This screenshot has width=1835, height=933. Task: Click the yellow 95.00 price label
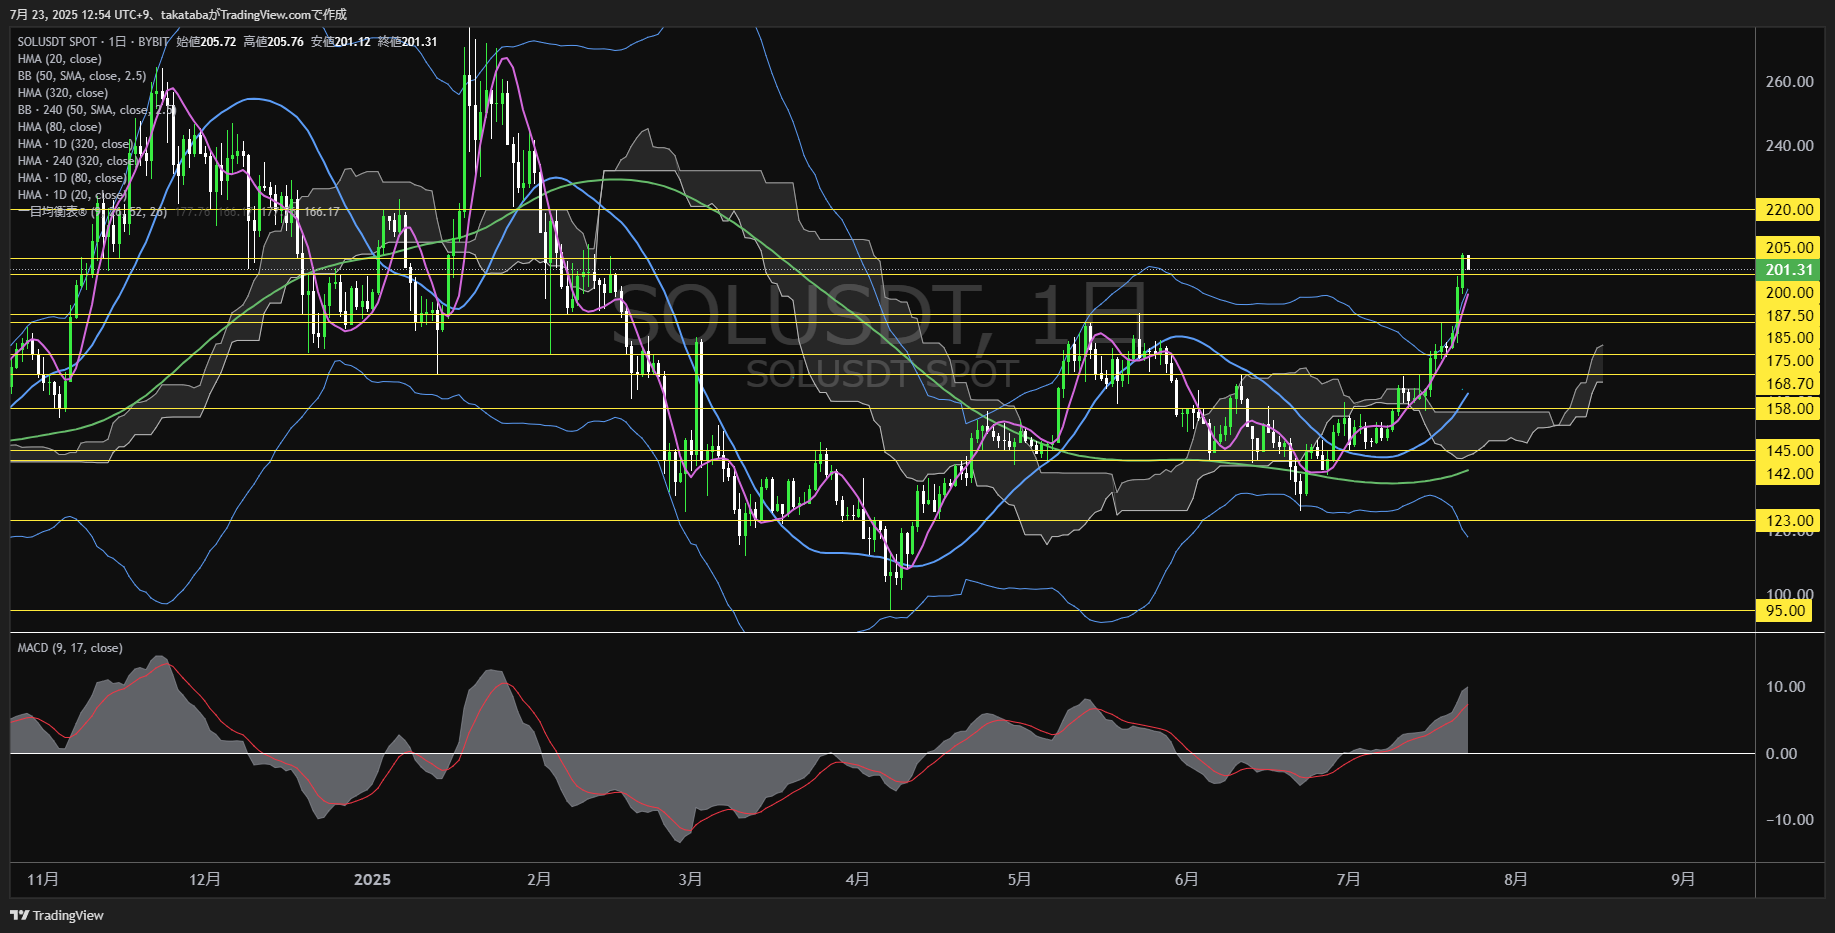(1785, 611)
